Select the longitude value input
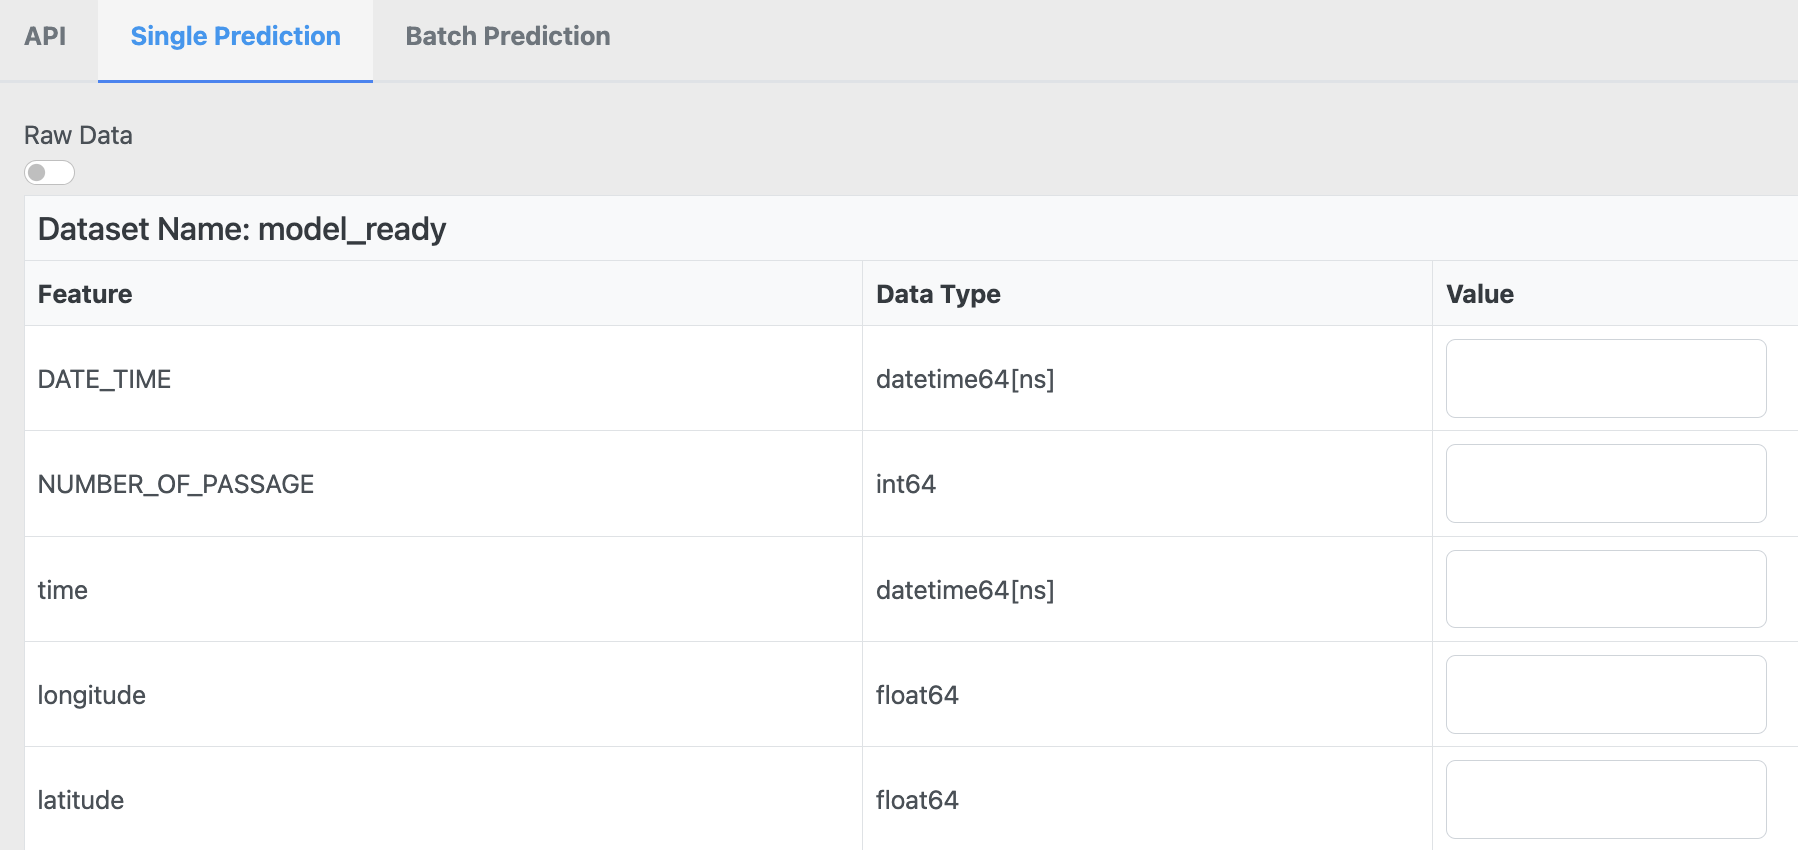This screenshot has width=1798, height=850. coord(1605,695)
